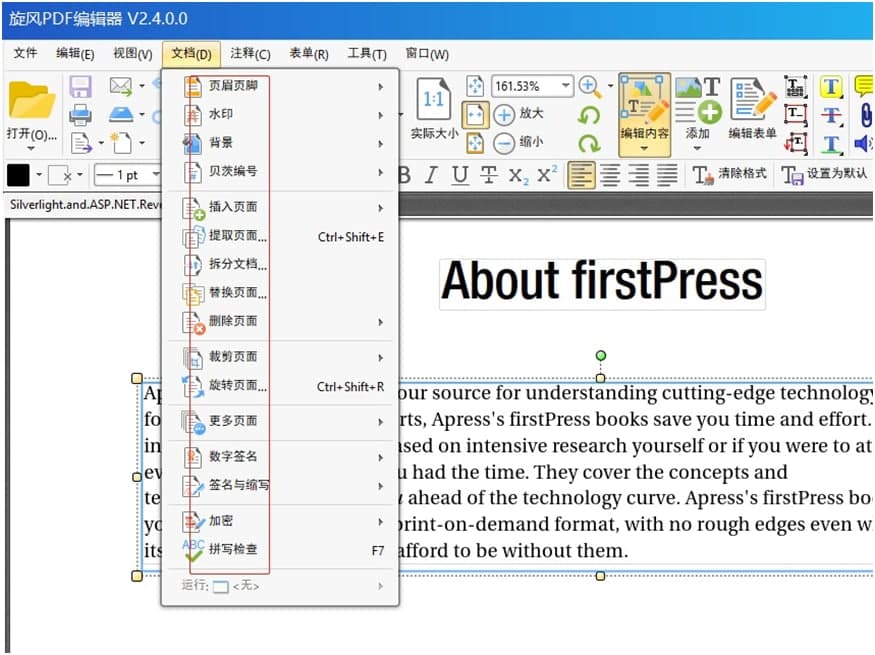This screenshot has width=875, height=655.
Task: Open the File (文件) menu
Action: click(26, 54)
